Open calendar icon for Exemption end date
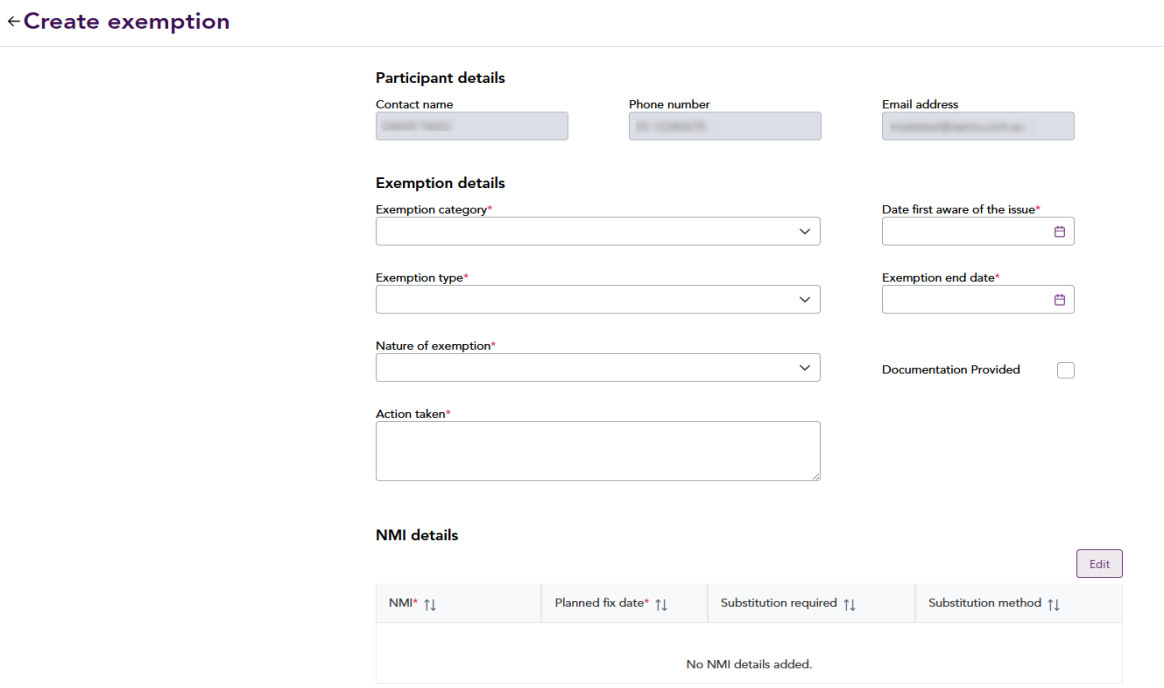Viewport: 1164px width, 688px height. pyautogui.click(x=1059, y=300)
